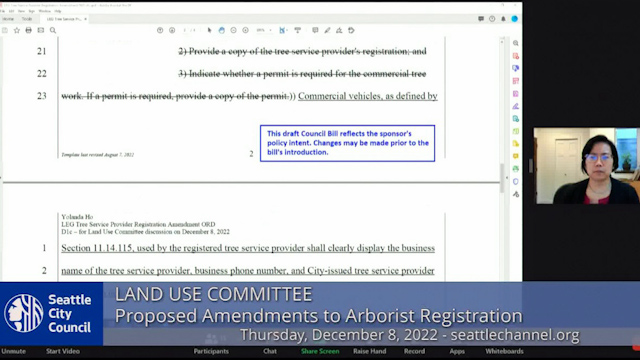The height and width of the screenshot is (360, 640).
Task: Open Fill & Sign purple pen tool
Action: 516,106
